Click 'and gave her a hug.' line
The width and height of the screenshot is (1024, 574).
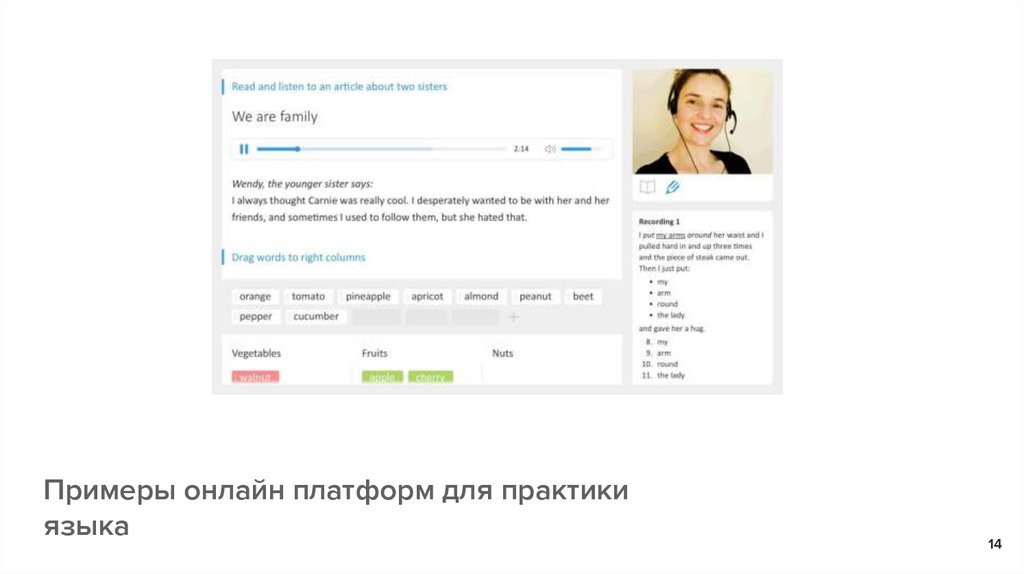pyautogui.click(x=671, y=328)
